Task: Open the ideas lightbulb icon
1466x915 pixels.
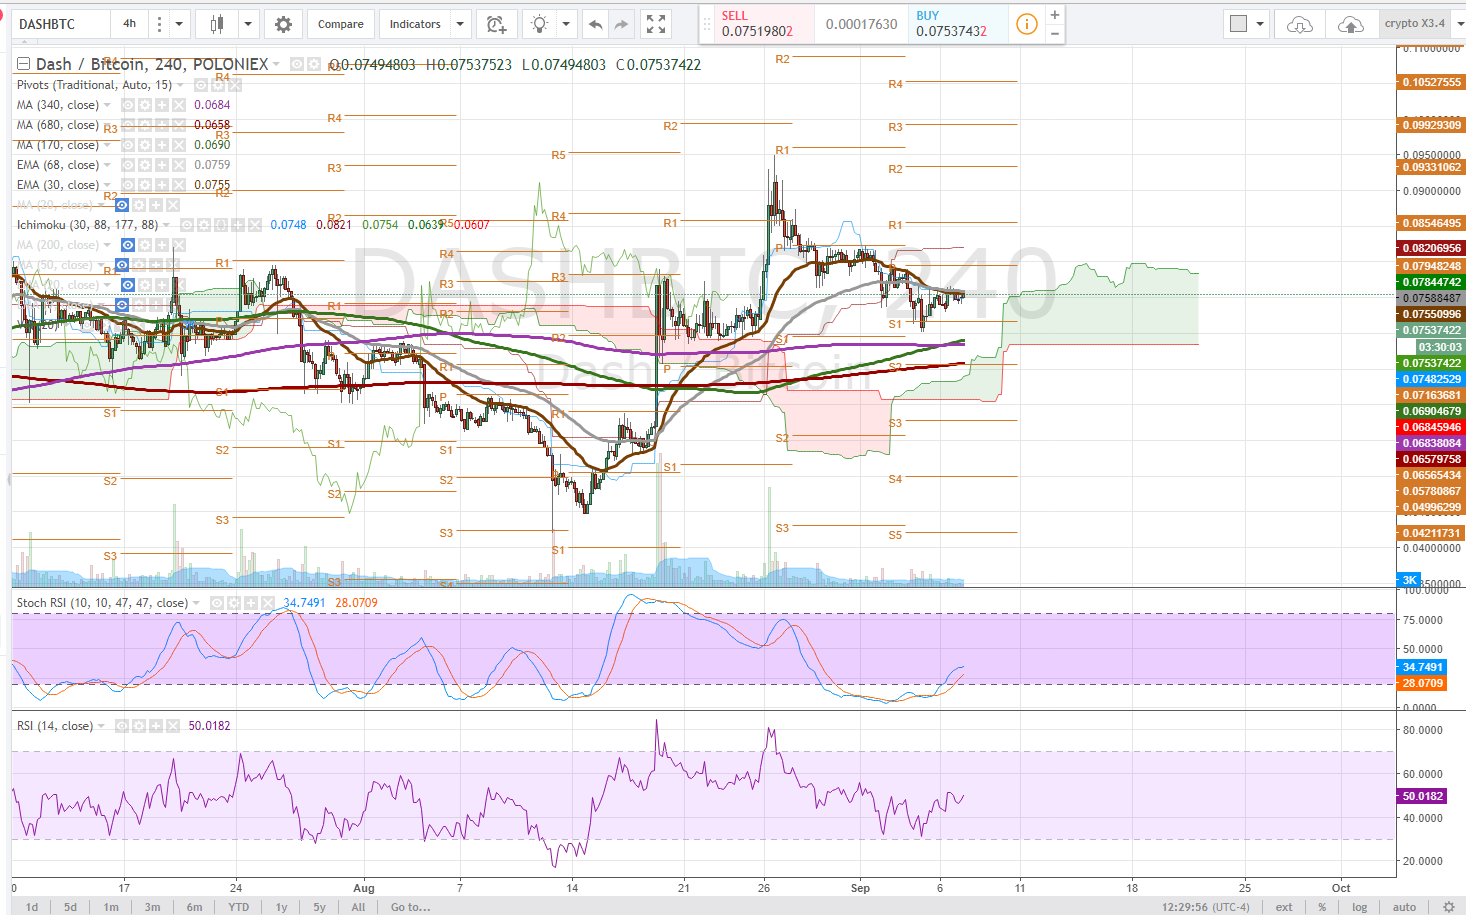Action: click(x=540, y=24)
